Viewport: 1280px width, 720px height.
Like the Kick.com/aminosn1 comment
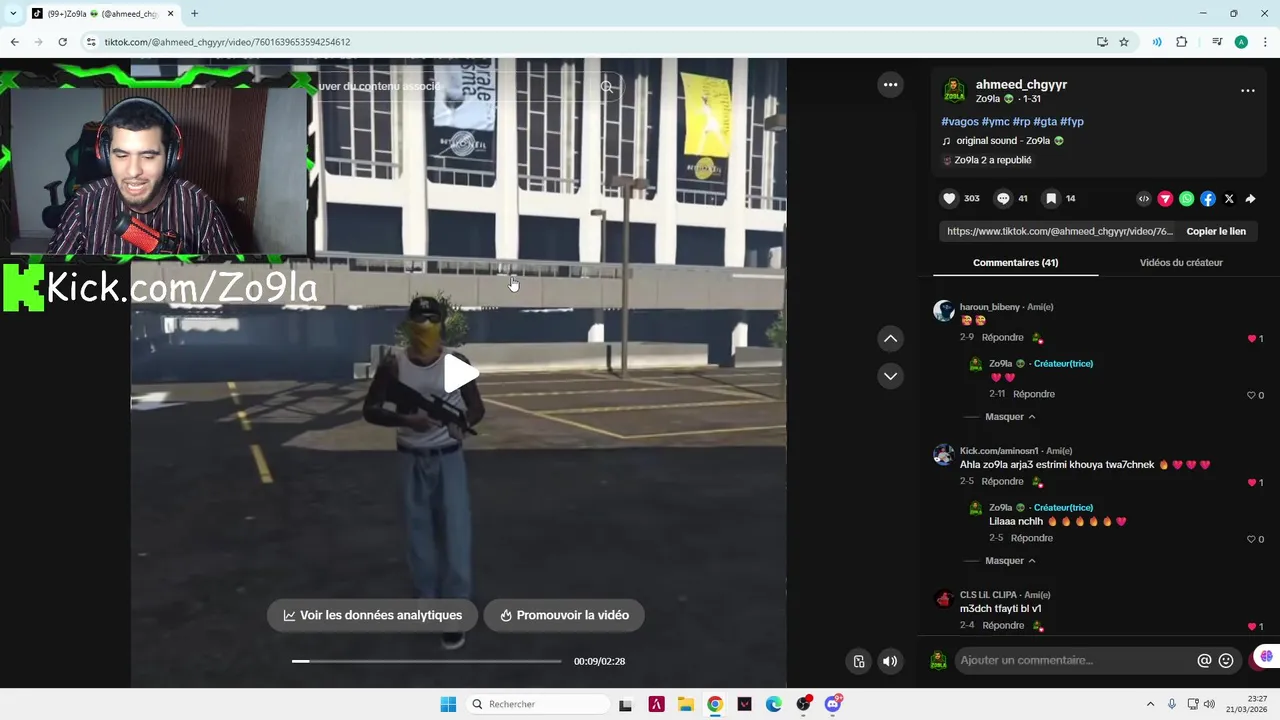pos(1251,483)
